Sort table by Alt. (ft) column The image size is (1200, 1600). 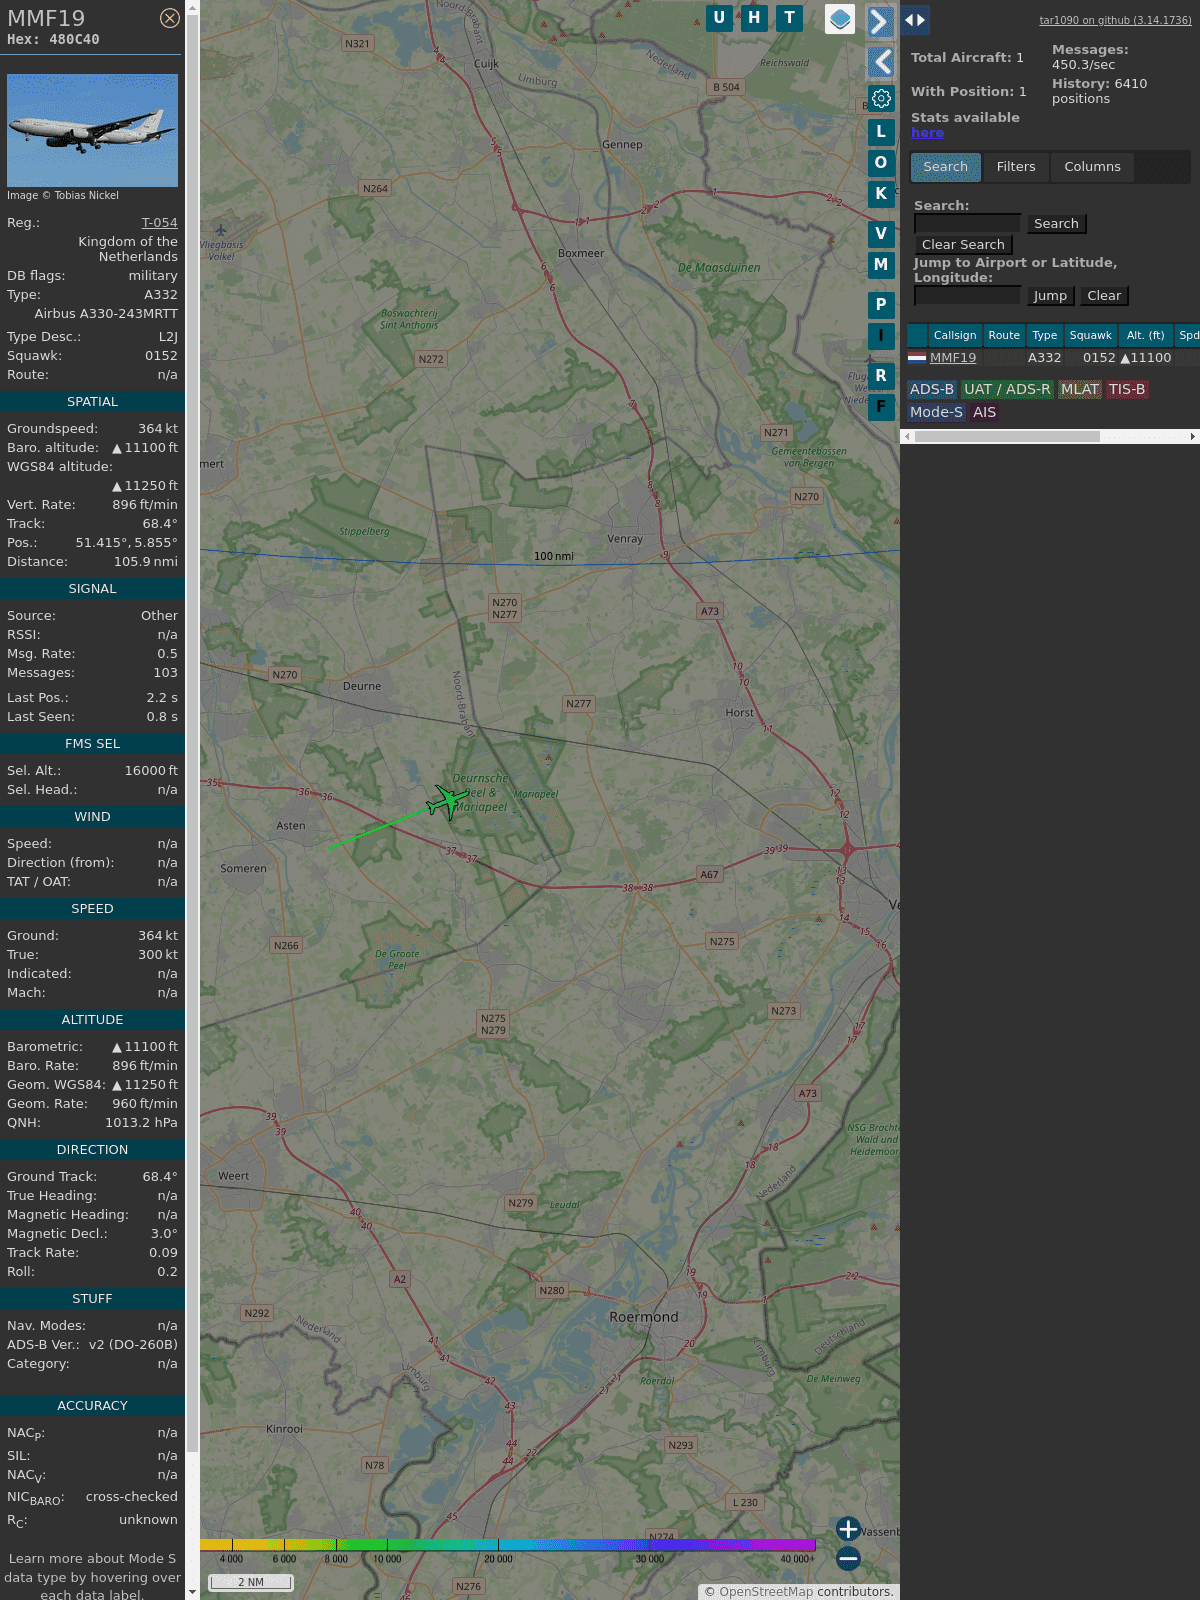click(x=1146, y=335)
